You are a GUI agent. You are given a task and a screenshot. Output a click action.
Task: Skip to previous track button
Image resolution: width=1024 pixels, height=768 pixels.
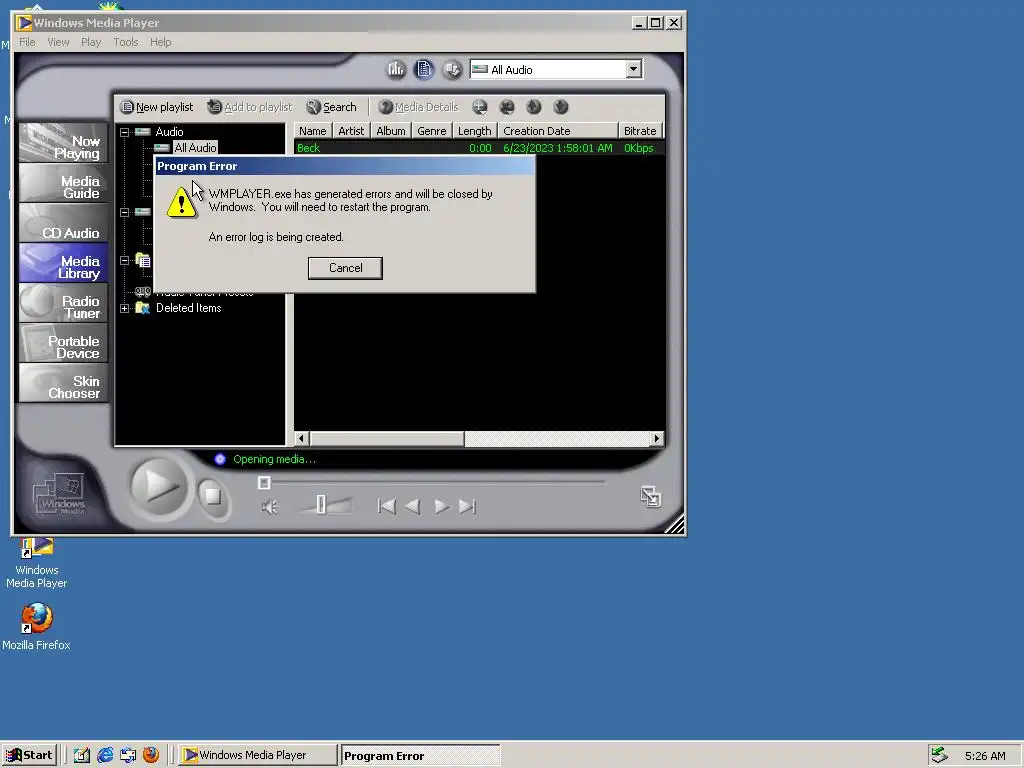(x=387, y=506)
